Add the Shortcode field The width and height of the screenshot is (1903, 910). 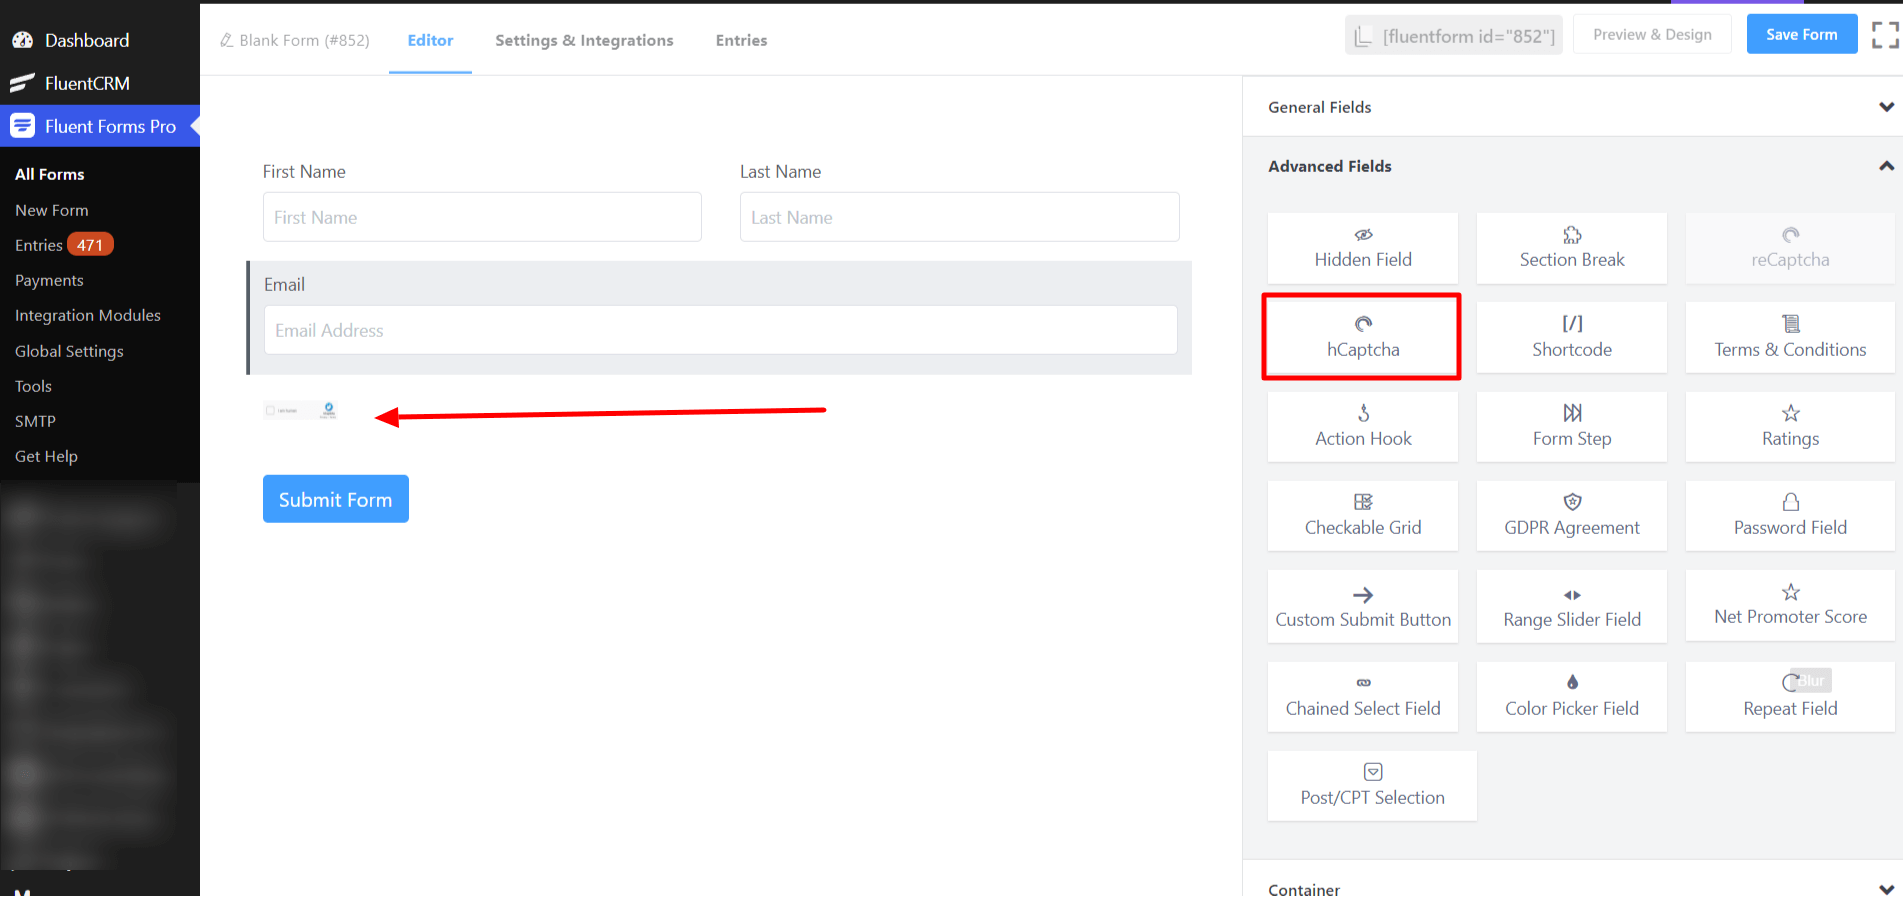pos(1571,337)
